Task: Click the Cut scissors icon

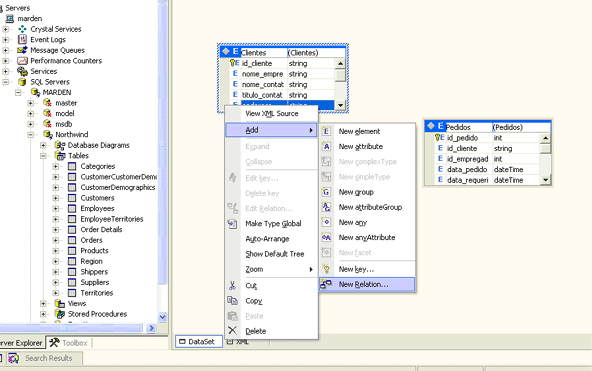Action: click(233, 286)
